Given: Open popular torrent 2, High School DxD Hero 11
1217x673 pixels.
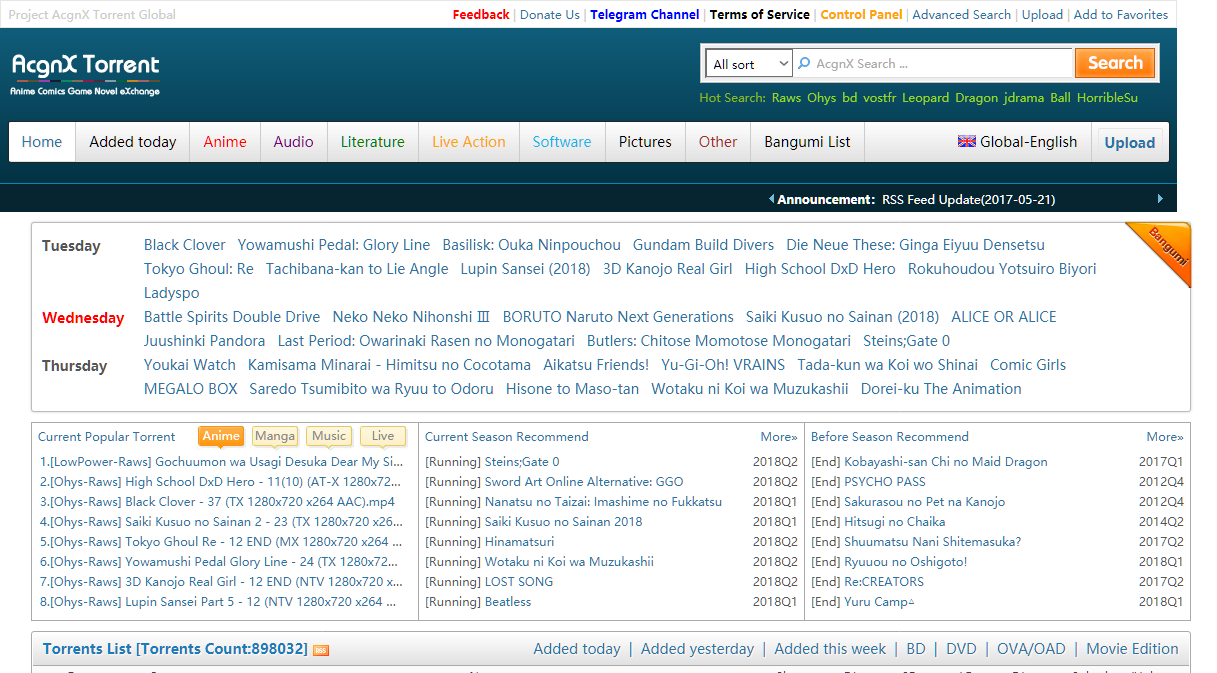Looking at the screenshot, I should [221, 482].
